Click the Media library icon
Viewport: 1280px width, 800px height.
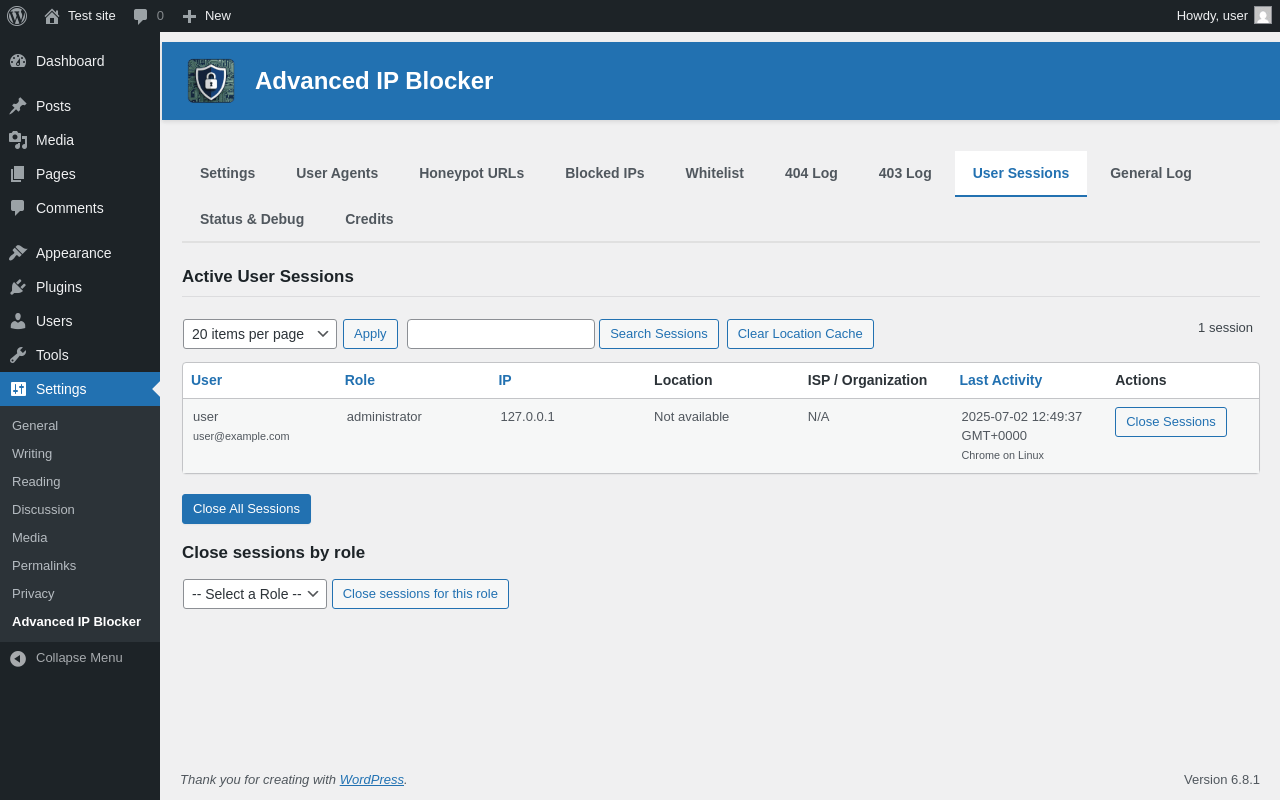click(x=18, y=140)
